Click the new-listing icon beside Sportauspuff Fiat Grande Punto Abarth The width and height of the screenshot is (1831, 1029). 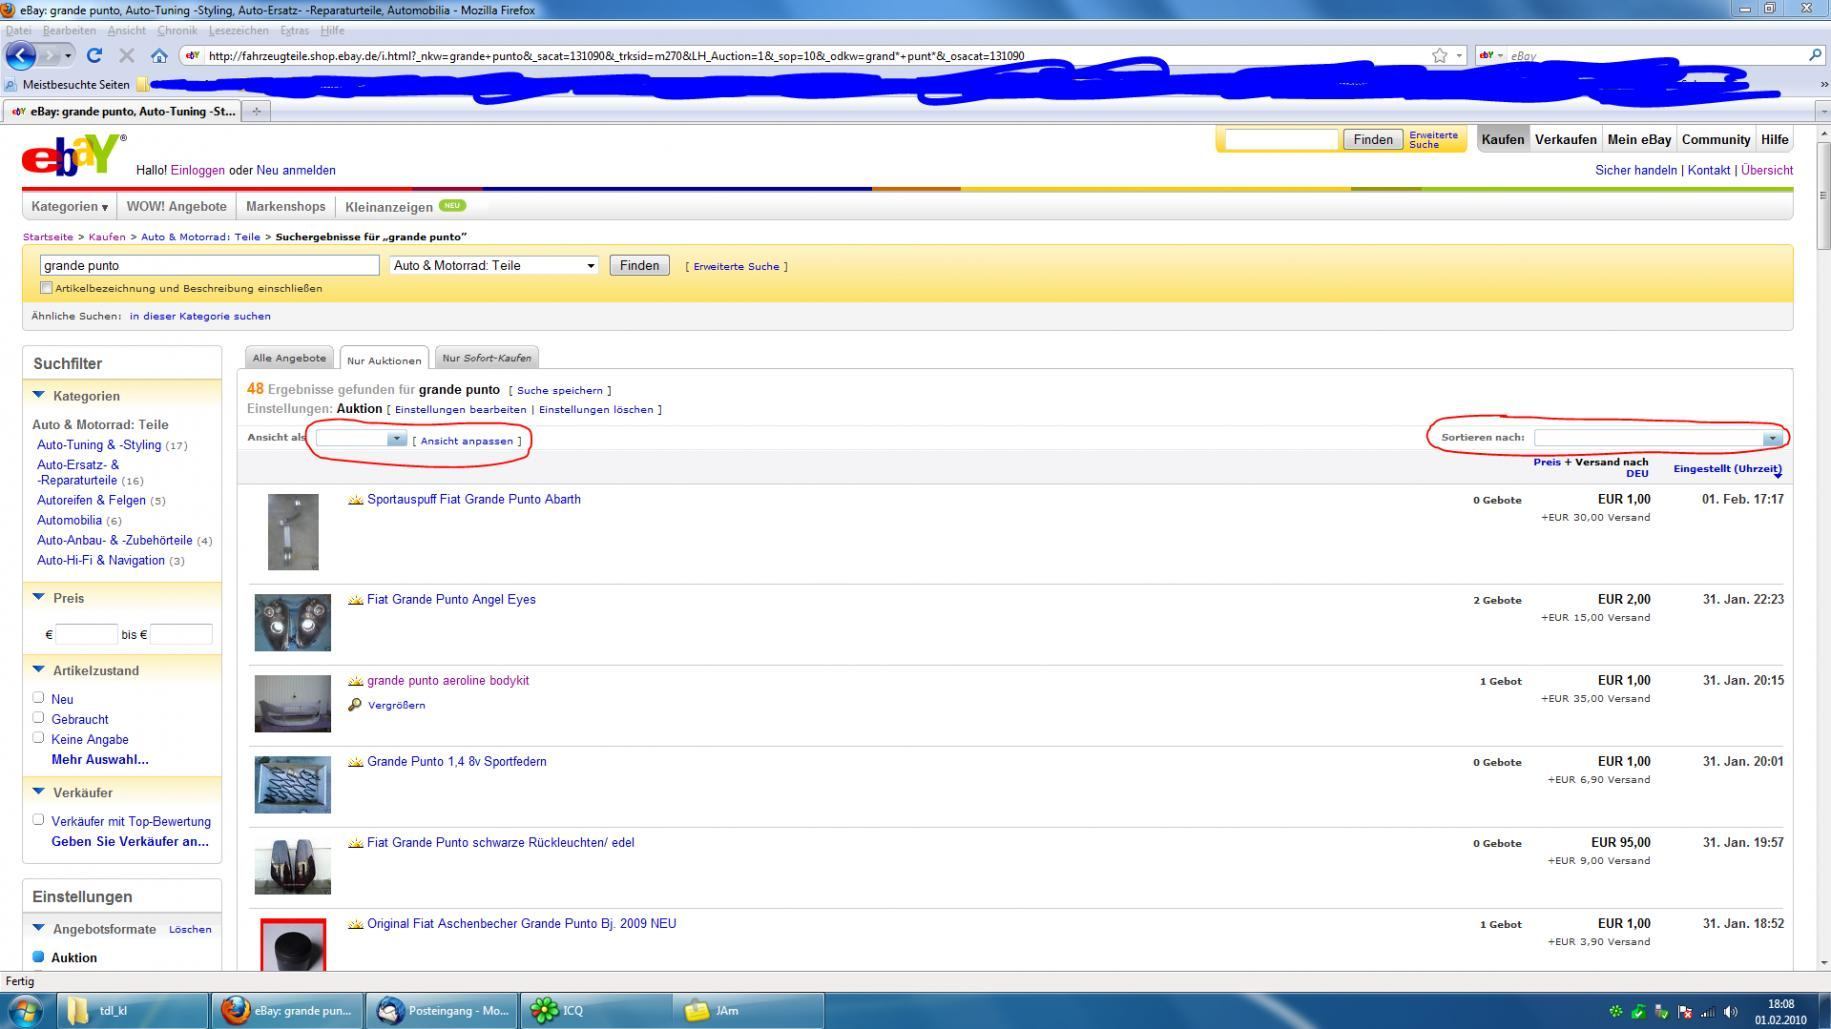coord(355,500)
